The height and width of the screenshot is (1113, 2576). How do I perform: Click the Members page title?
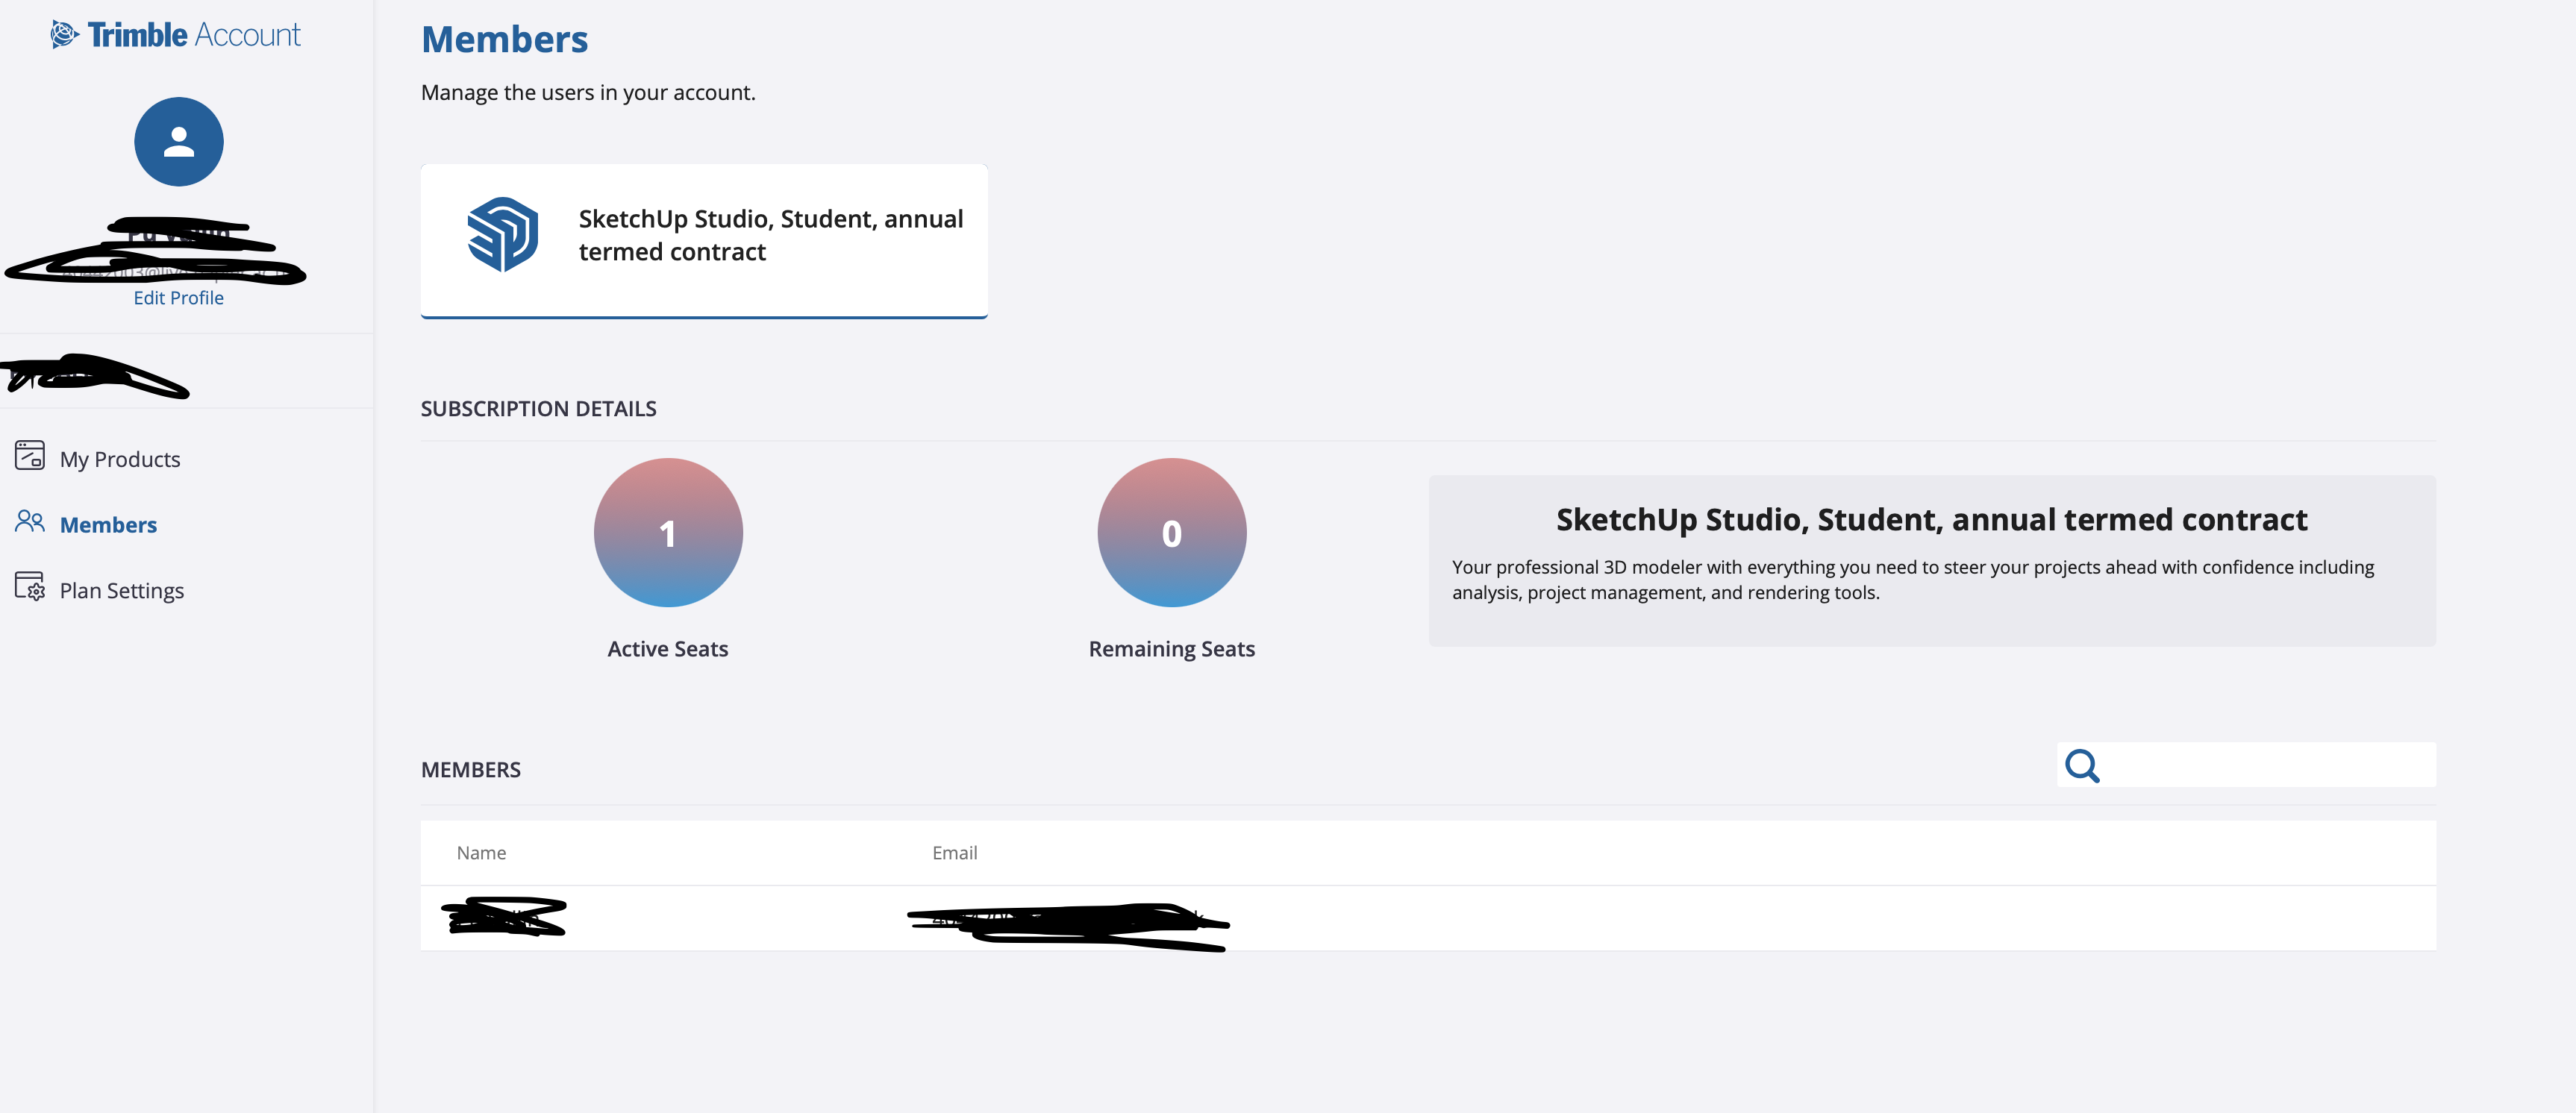pyautogui.click(x=505, y=40)
